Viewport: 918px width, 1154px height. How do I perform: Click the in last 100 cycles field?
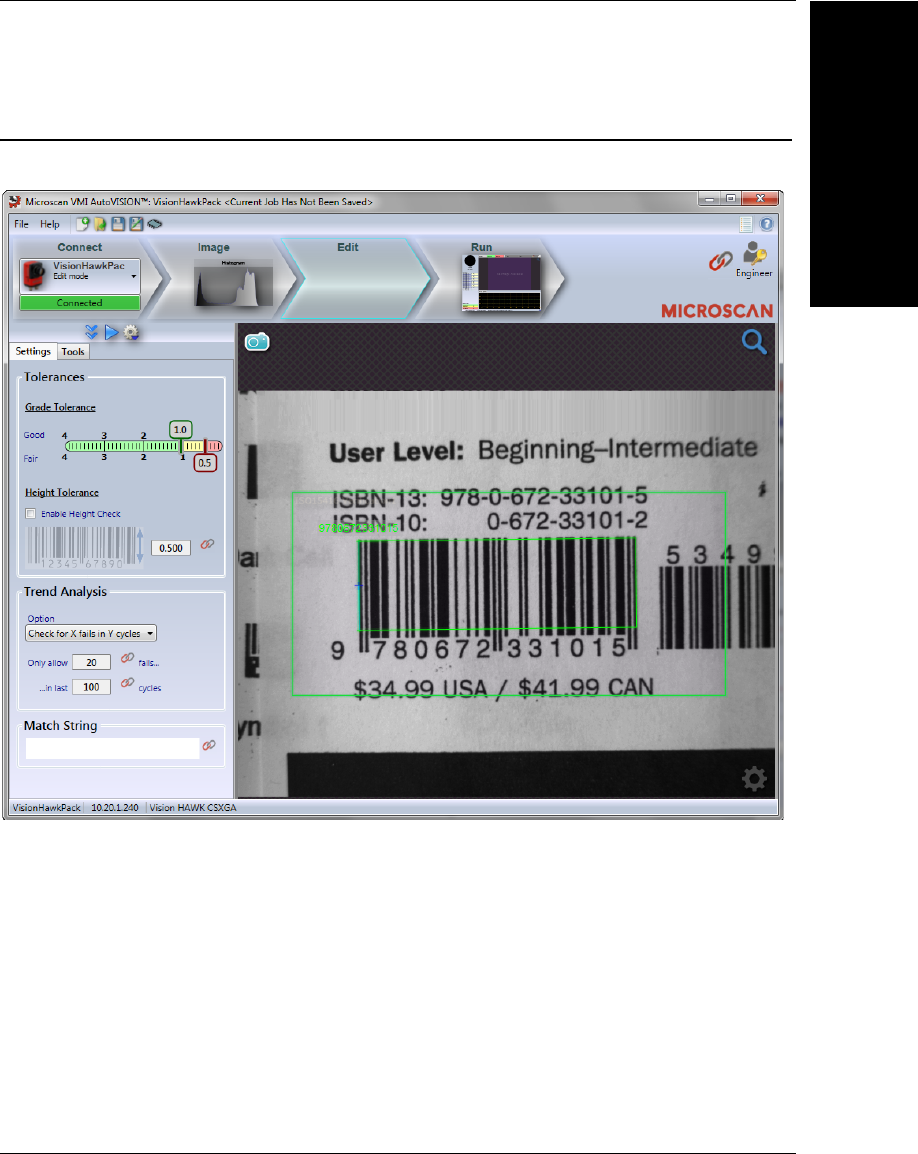click(91, 687)
